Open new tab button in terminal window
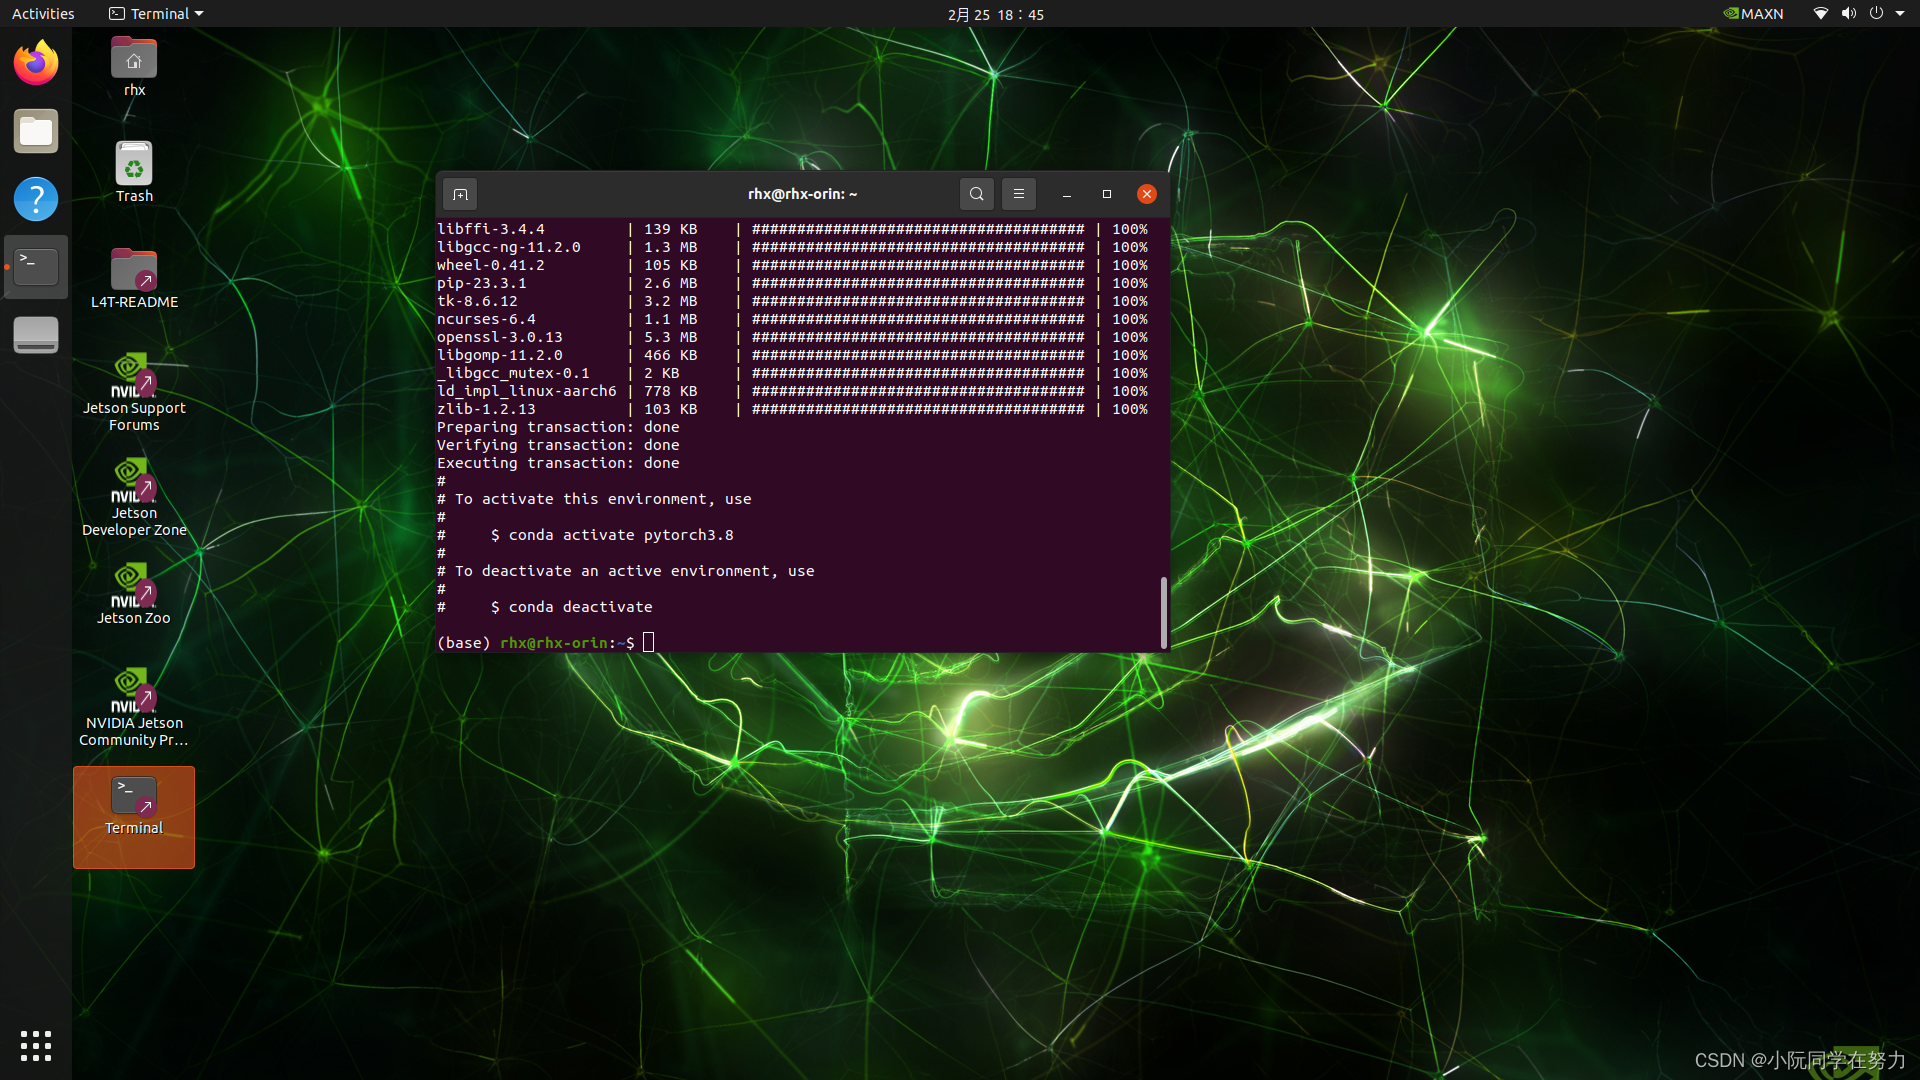The image size is (1920, 1080). 460,194
